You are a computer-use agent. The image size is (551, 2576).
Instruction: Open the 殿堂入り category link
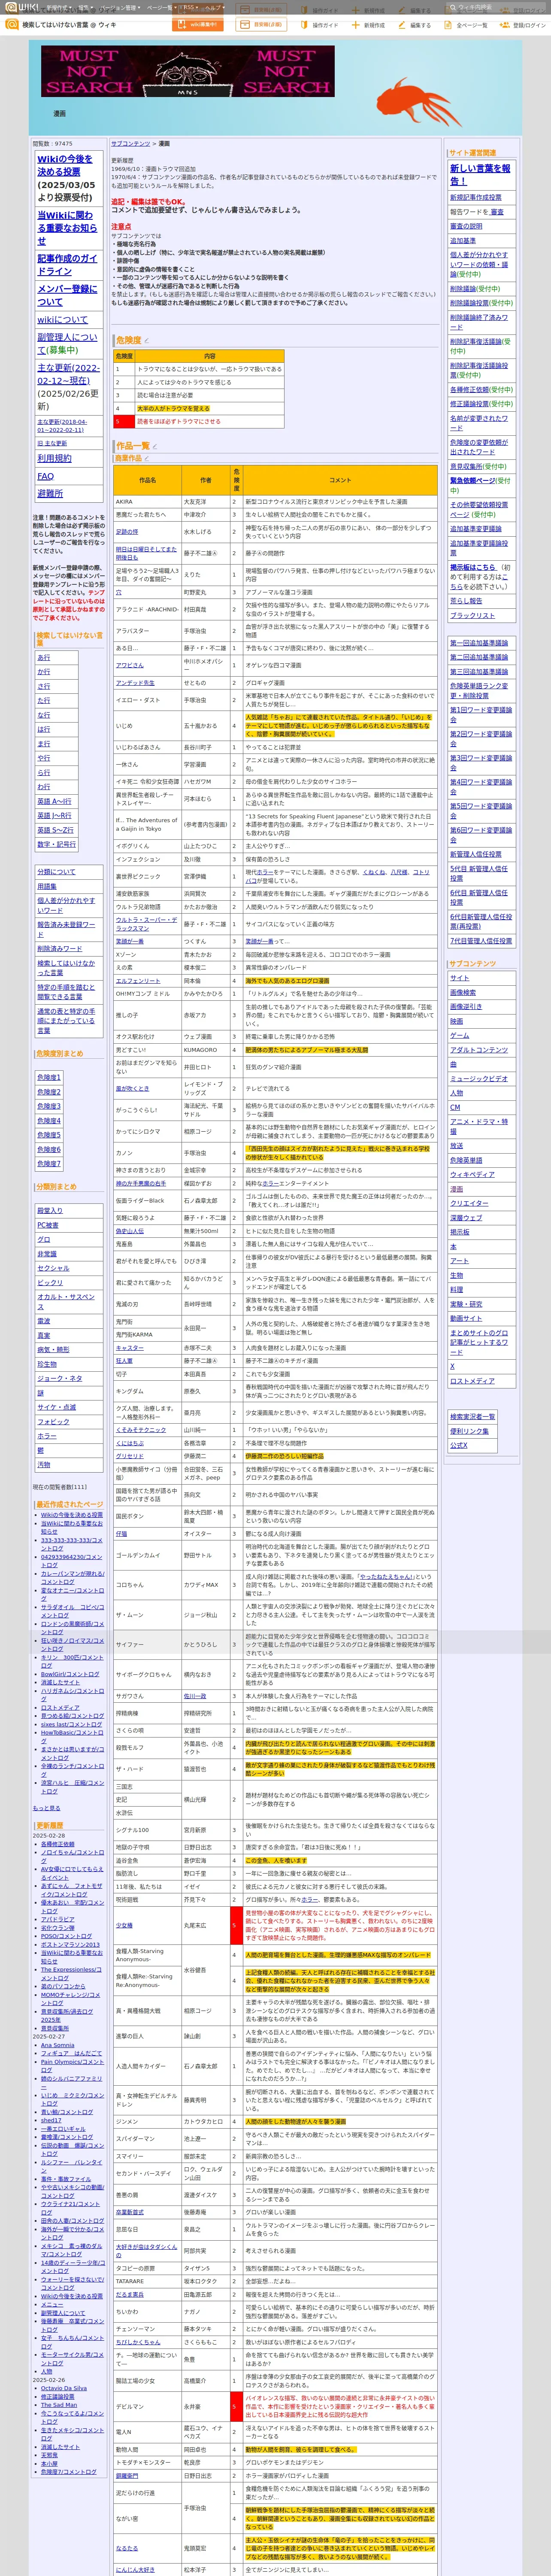tap(50, 1211)
